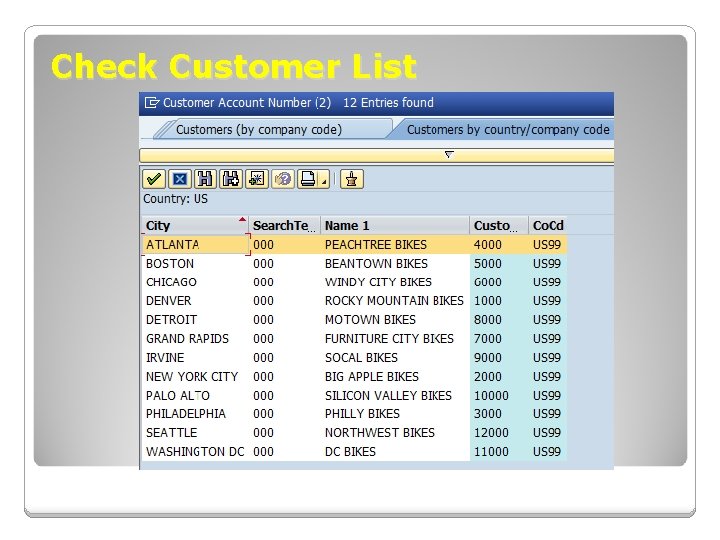Click PEACHTREE BIKES customer name
This screenshot has height=540, width=720.
click(376, 245)
